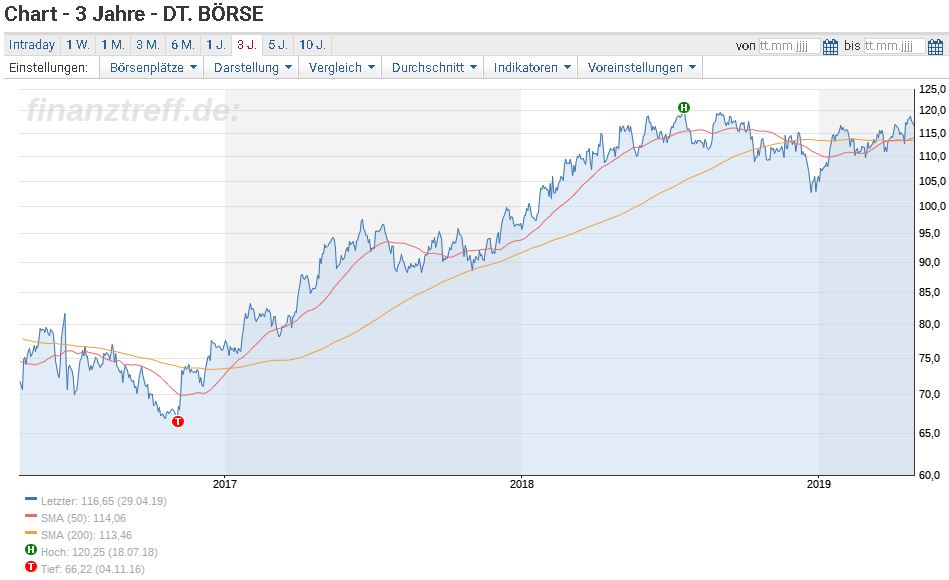Select the 3 J. time range tab
The width and height of the screenshot is (949, 580).
247,45
